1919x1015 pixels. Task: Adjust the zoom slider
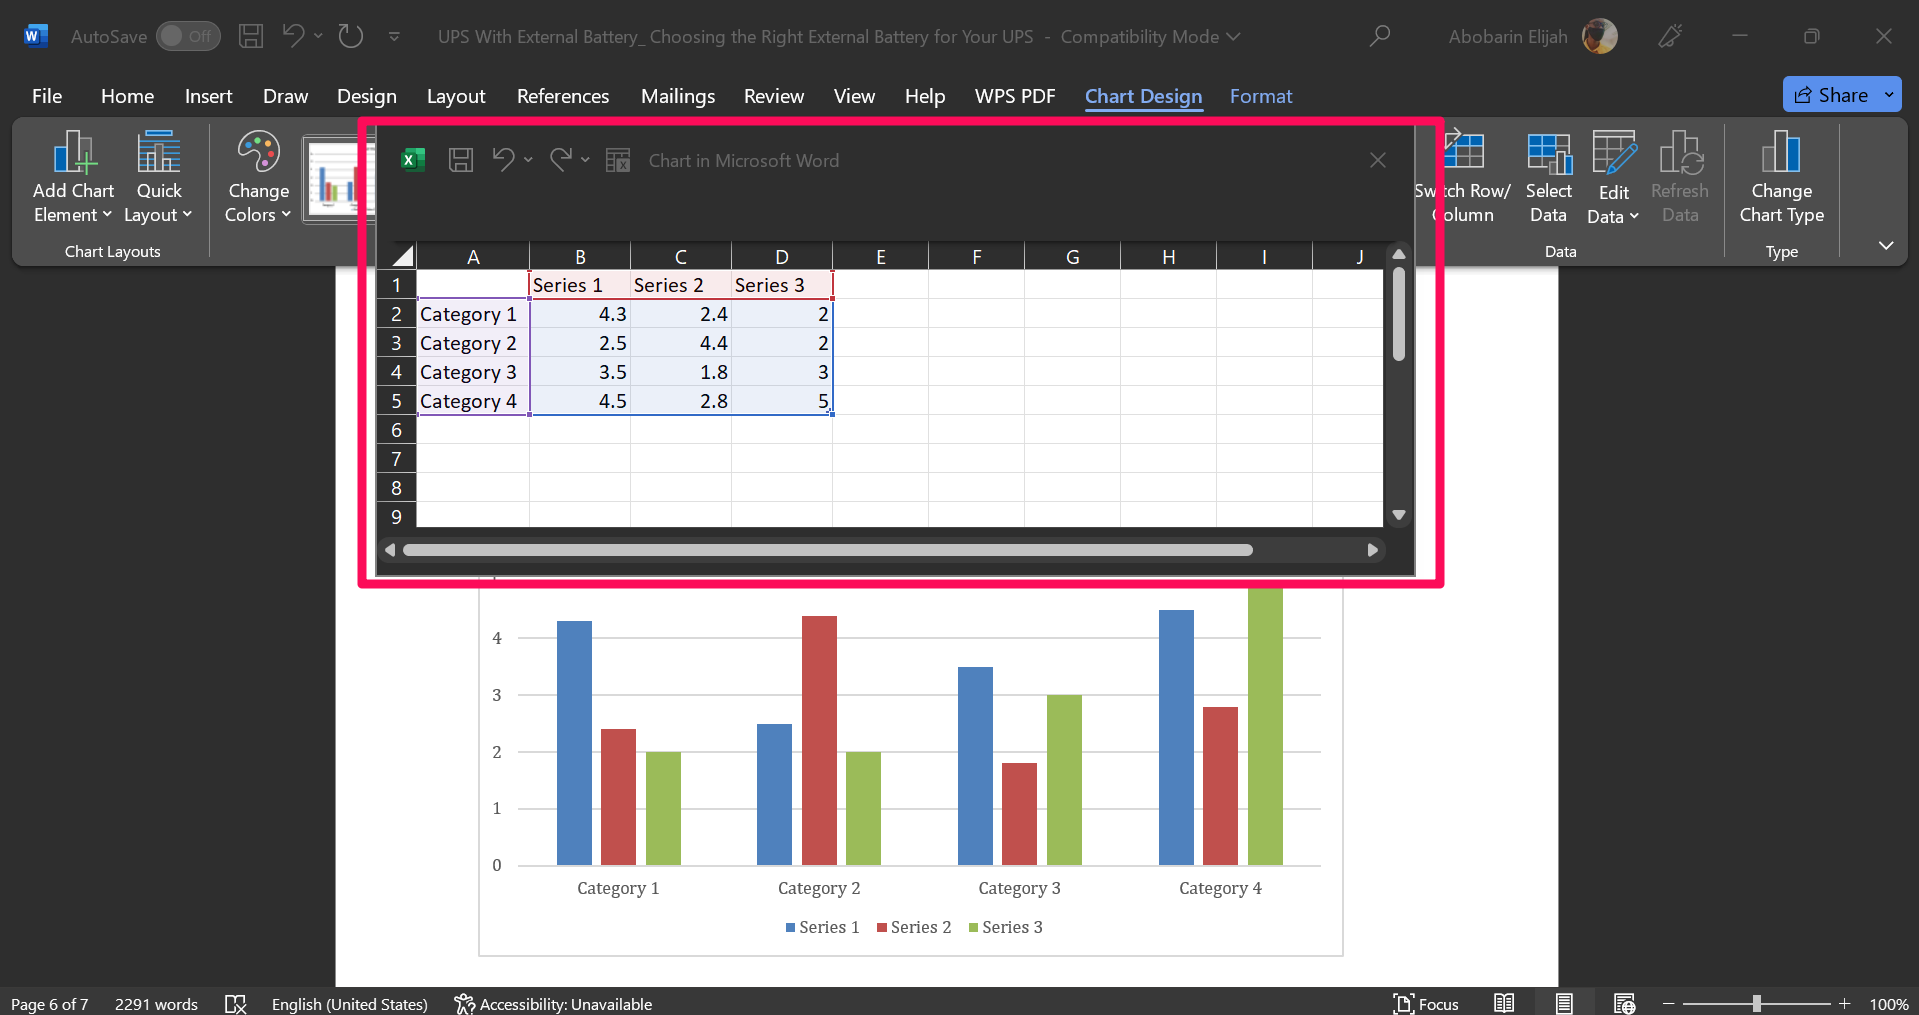point(1757,1003)
